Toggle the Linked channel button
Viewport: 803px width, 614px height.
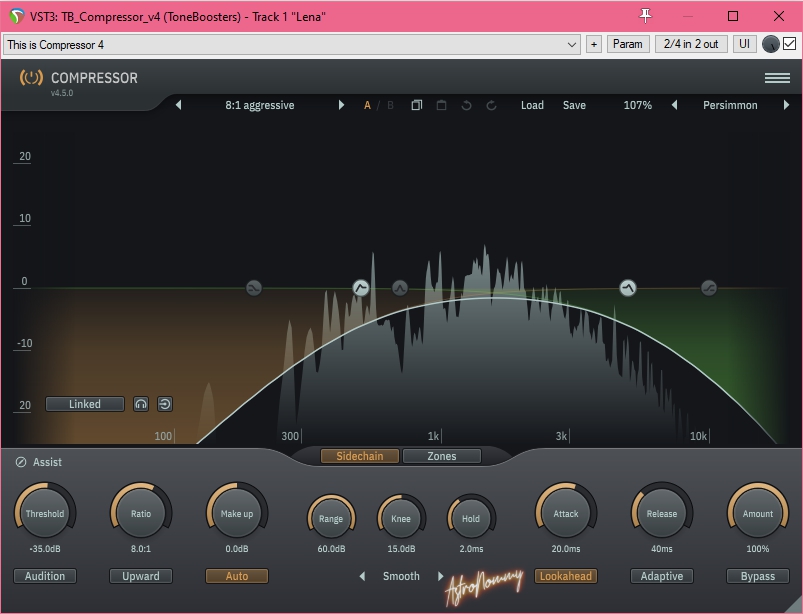pos(85,404)
